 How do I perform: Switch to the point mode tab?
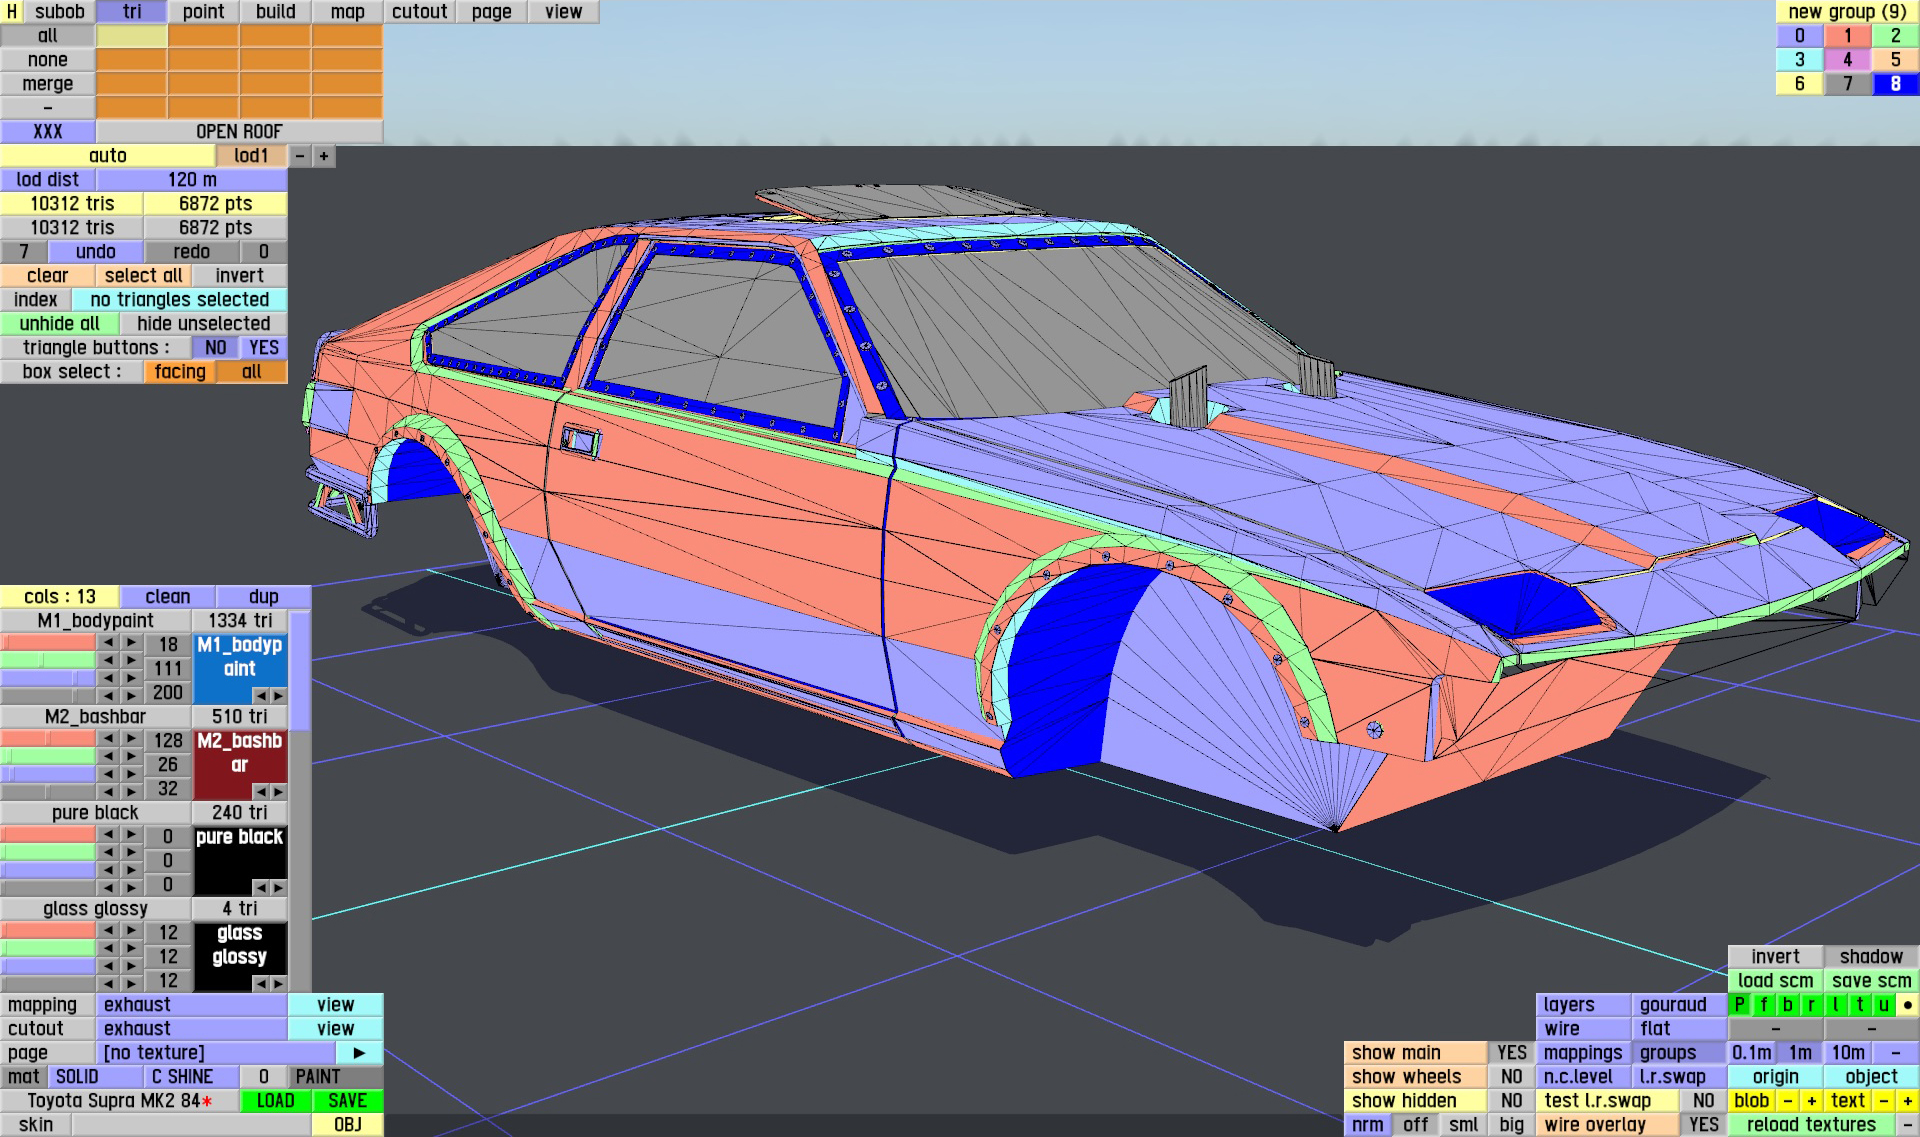tap(203, 12)
